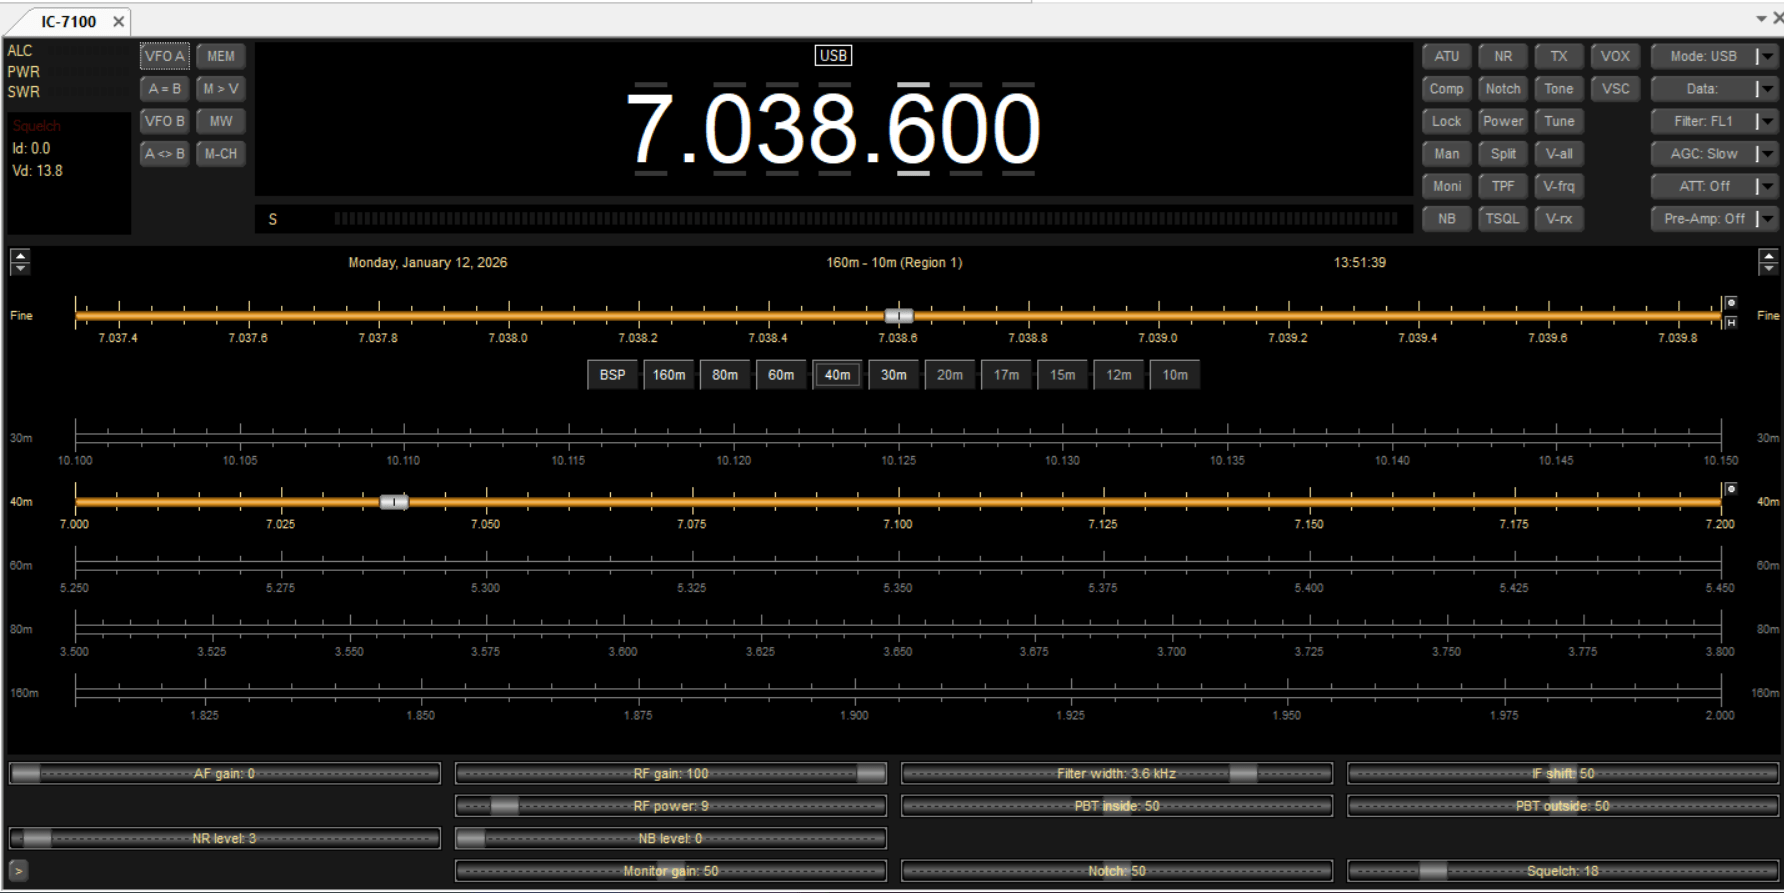Click the dot icon at the end of the 40m band bar

[1731, 489]
